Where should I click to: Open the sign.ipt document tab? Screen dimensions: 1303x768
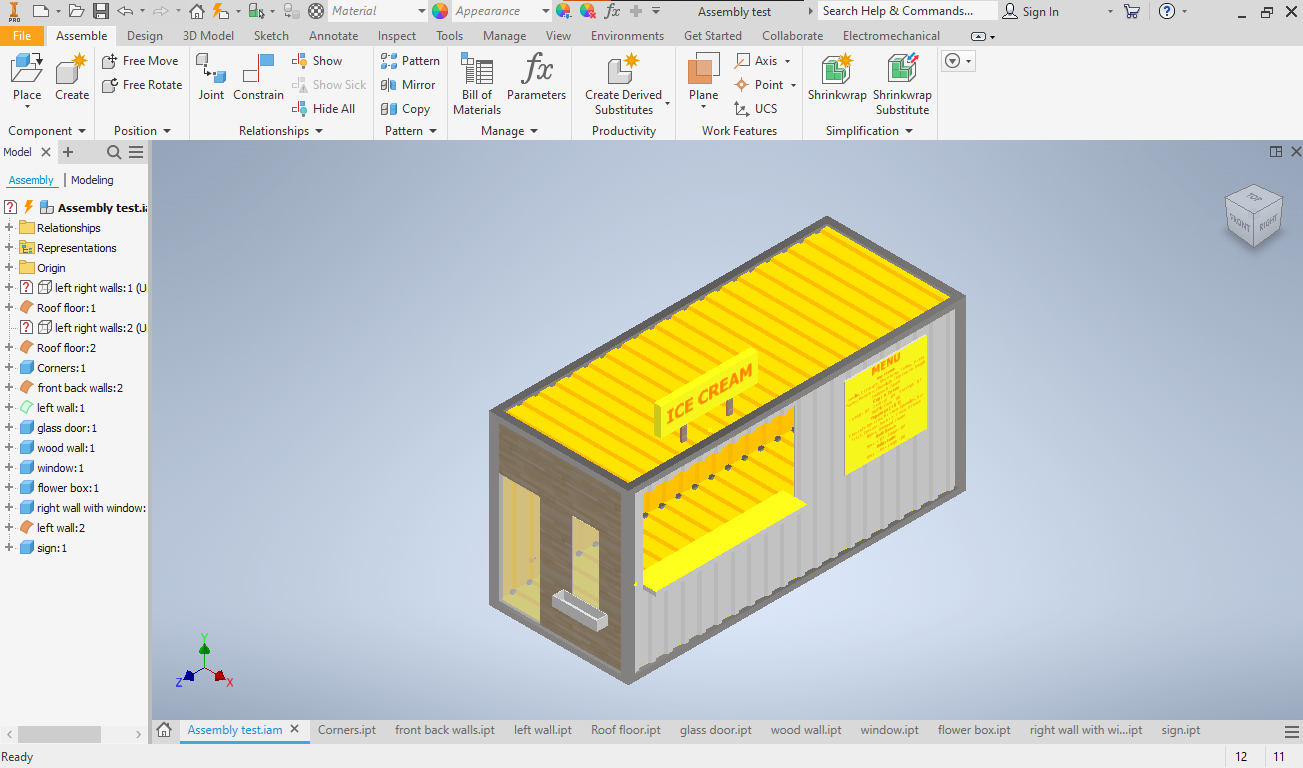(x=1181, y=730)
